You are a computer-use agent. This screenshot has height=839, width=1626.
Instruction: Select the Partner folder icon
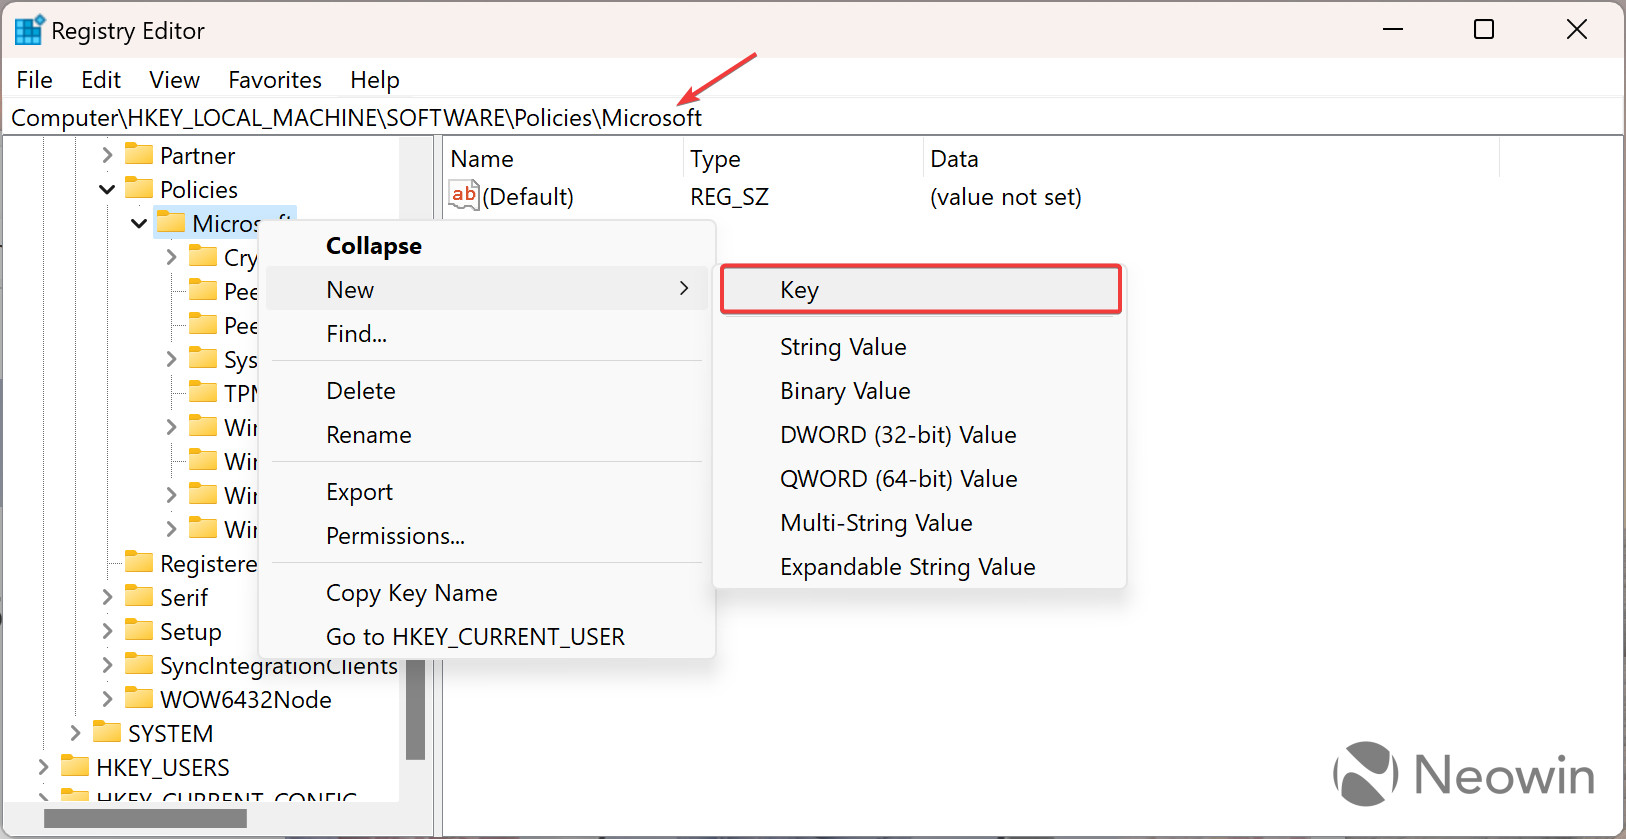[x=139, y=154]
